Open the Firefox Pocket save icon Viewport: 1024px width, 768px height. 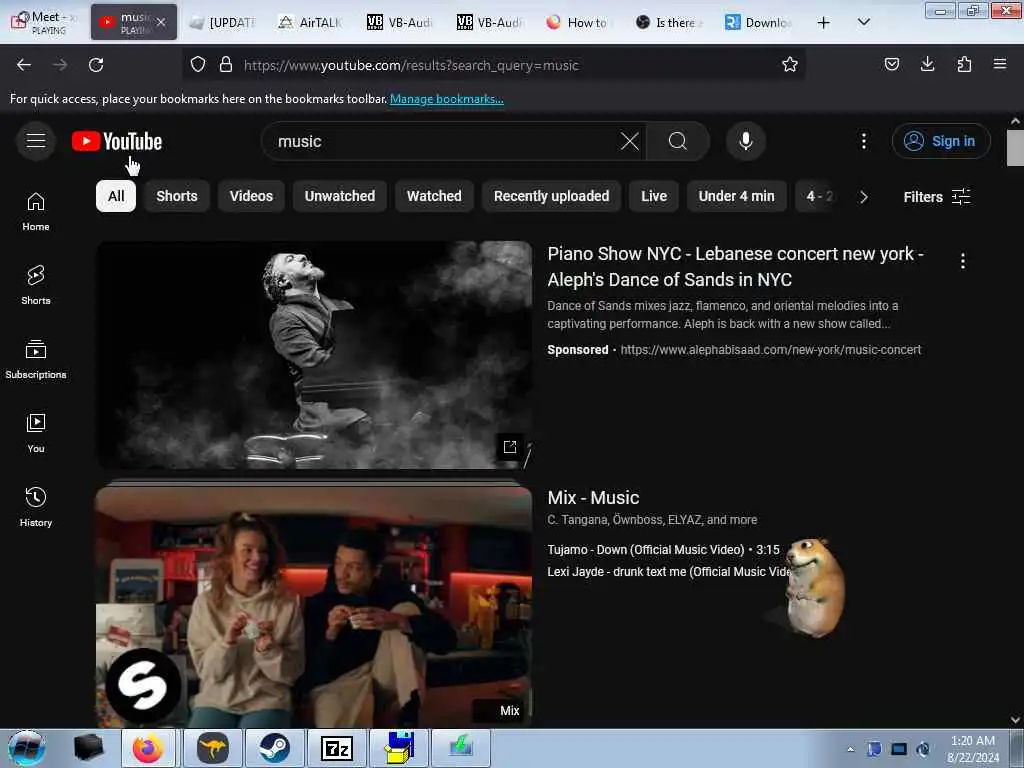(891, 64)
